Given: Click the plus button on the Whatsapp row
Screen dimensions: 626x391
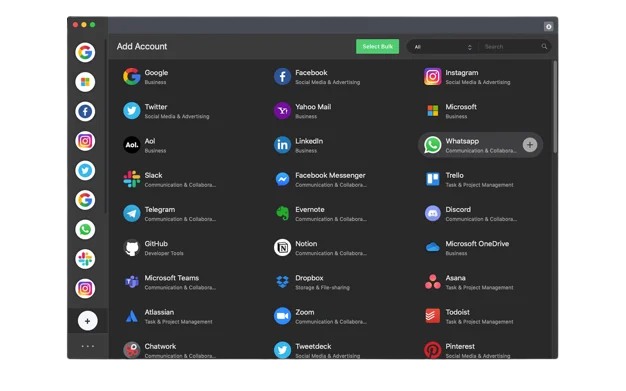Looking at the screenshot, I should click(x=530, y=145).
